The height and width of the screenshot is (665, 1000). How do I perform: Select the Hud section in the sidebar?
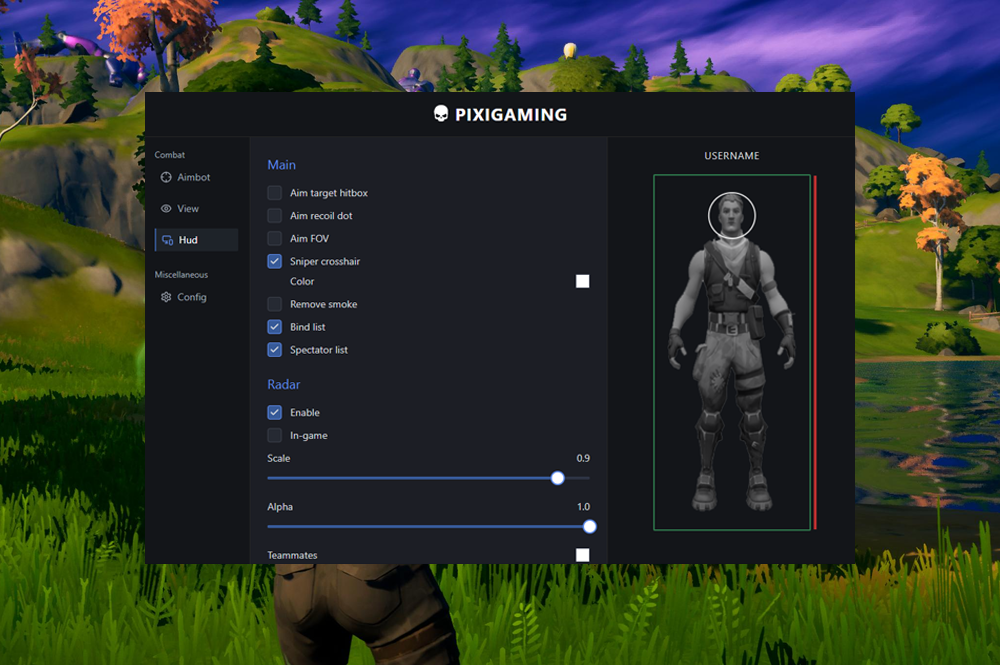point(196,240)
